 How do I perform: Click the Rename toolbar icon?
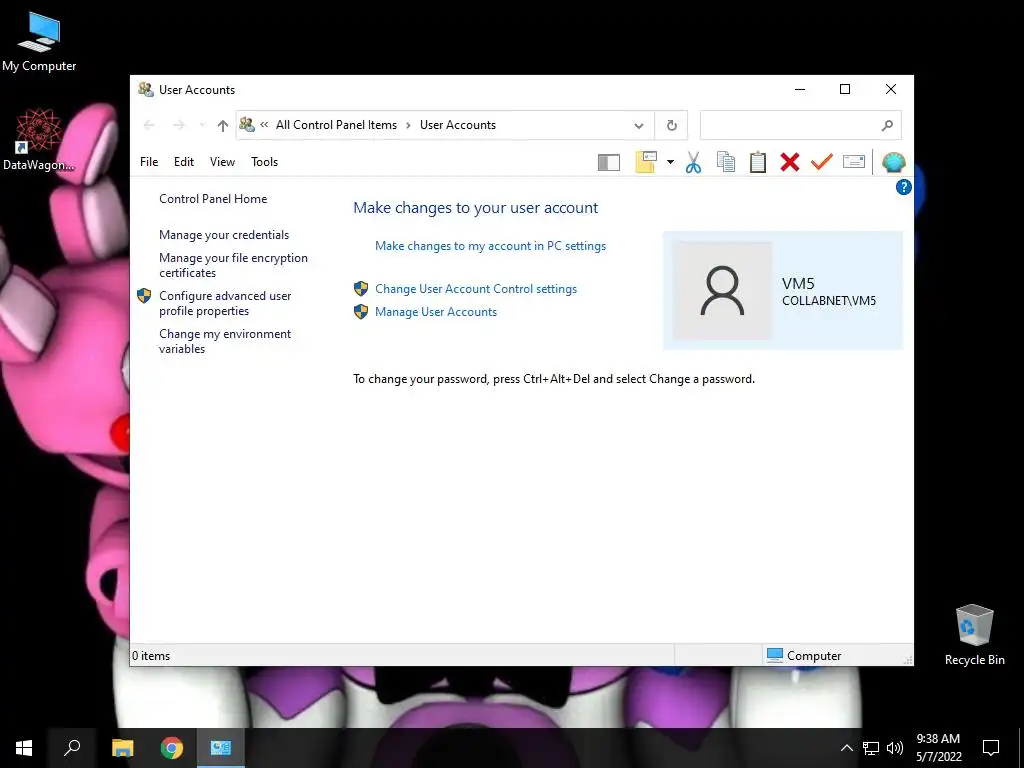tap(854, 162)
